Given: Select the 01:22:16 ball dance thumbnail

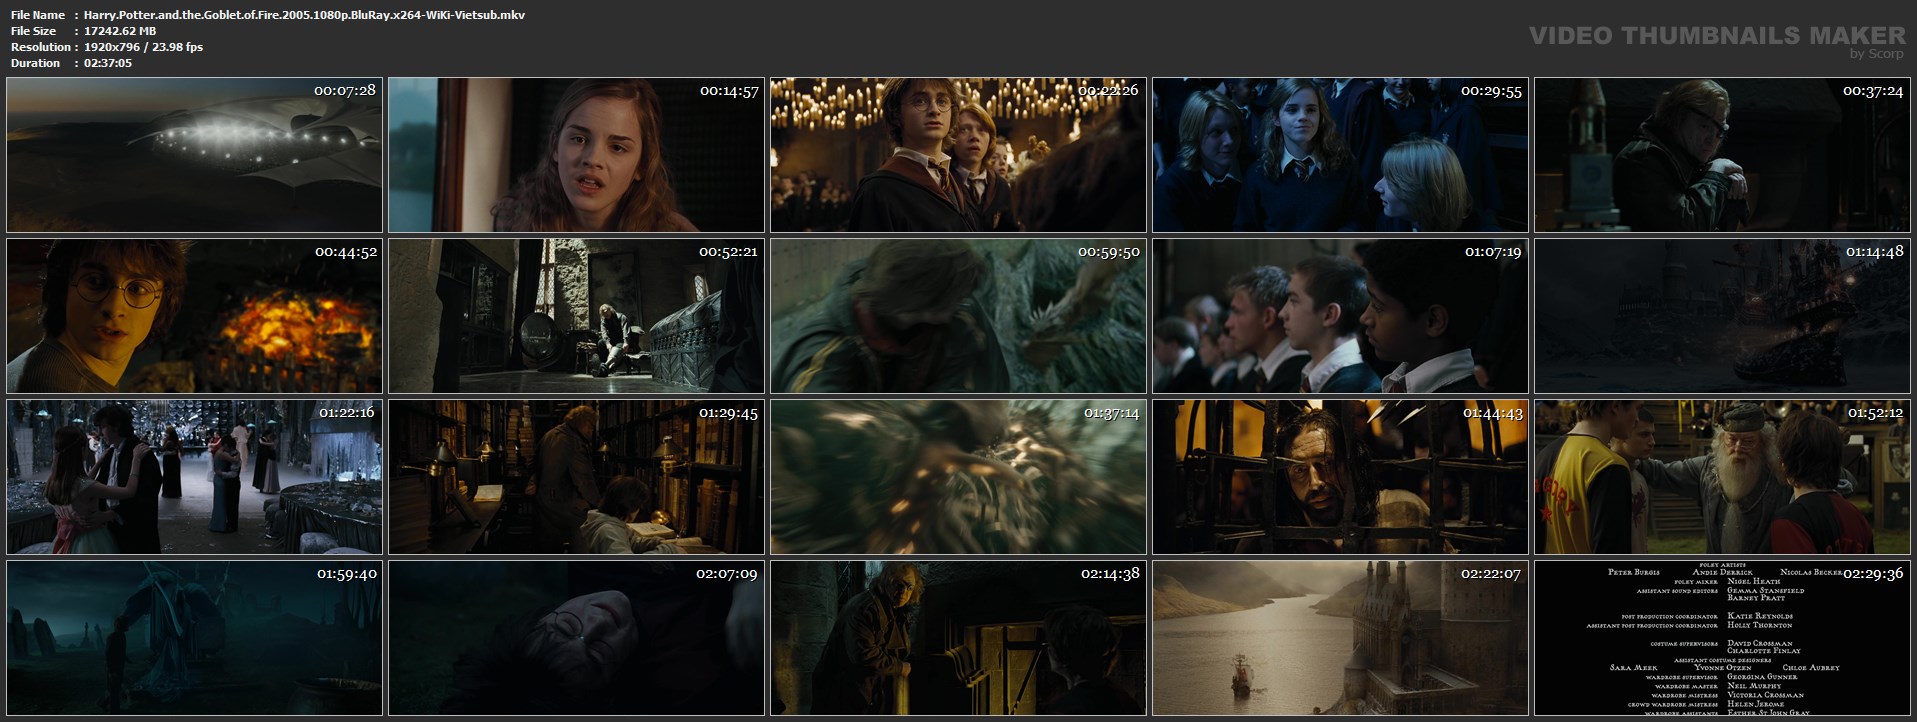Looking at the screenshot, I should (194, 477).
